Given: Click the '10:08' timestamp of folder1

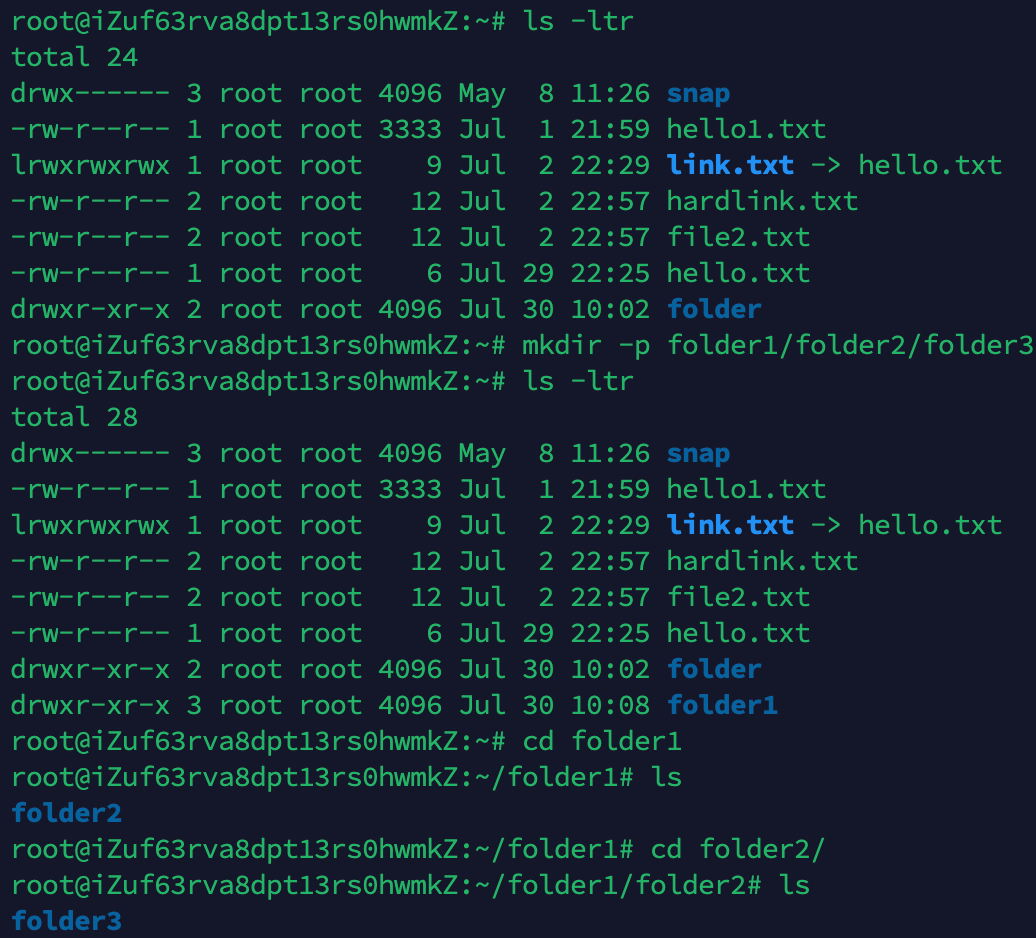Looking at the screenshot, I should tap(610, 705).
